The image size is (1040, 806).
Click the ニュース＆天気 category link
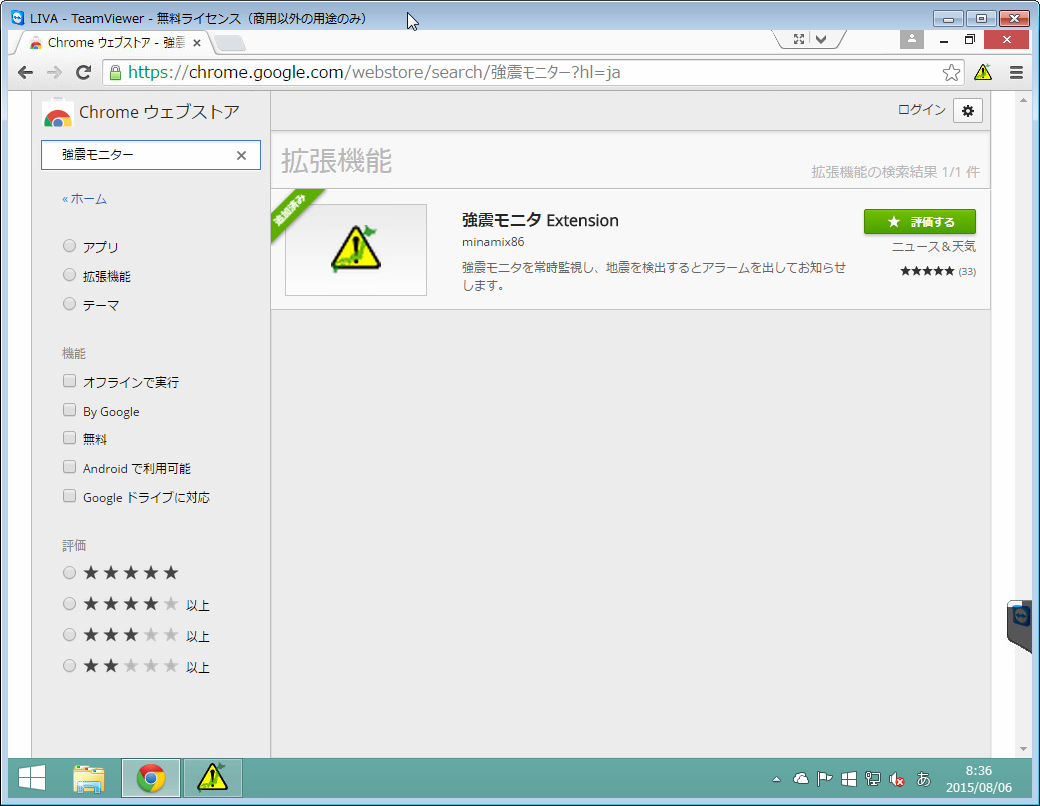point(933,247)
